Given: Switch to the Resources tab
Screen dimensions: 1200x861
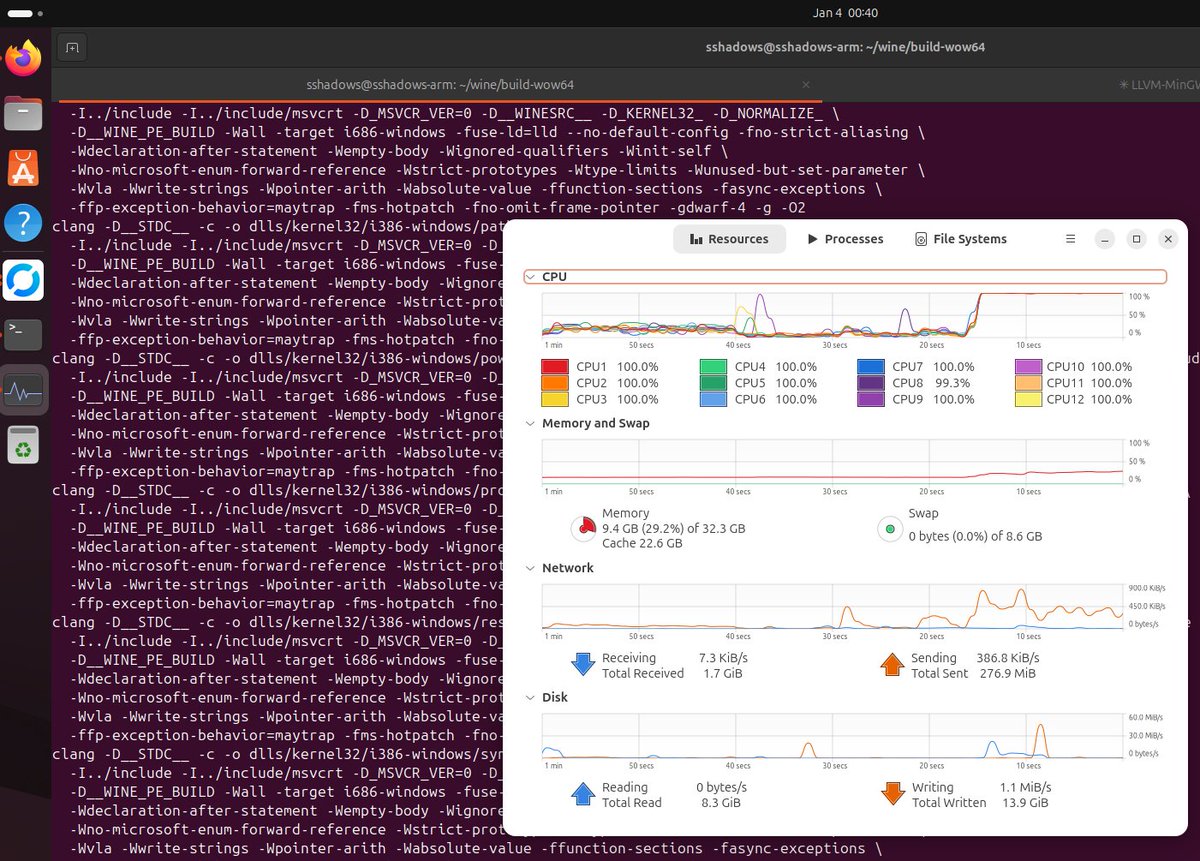Looking at the screenshot, I should (729, 239).
